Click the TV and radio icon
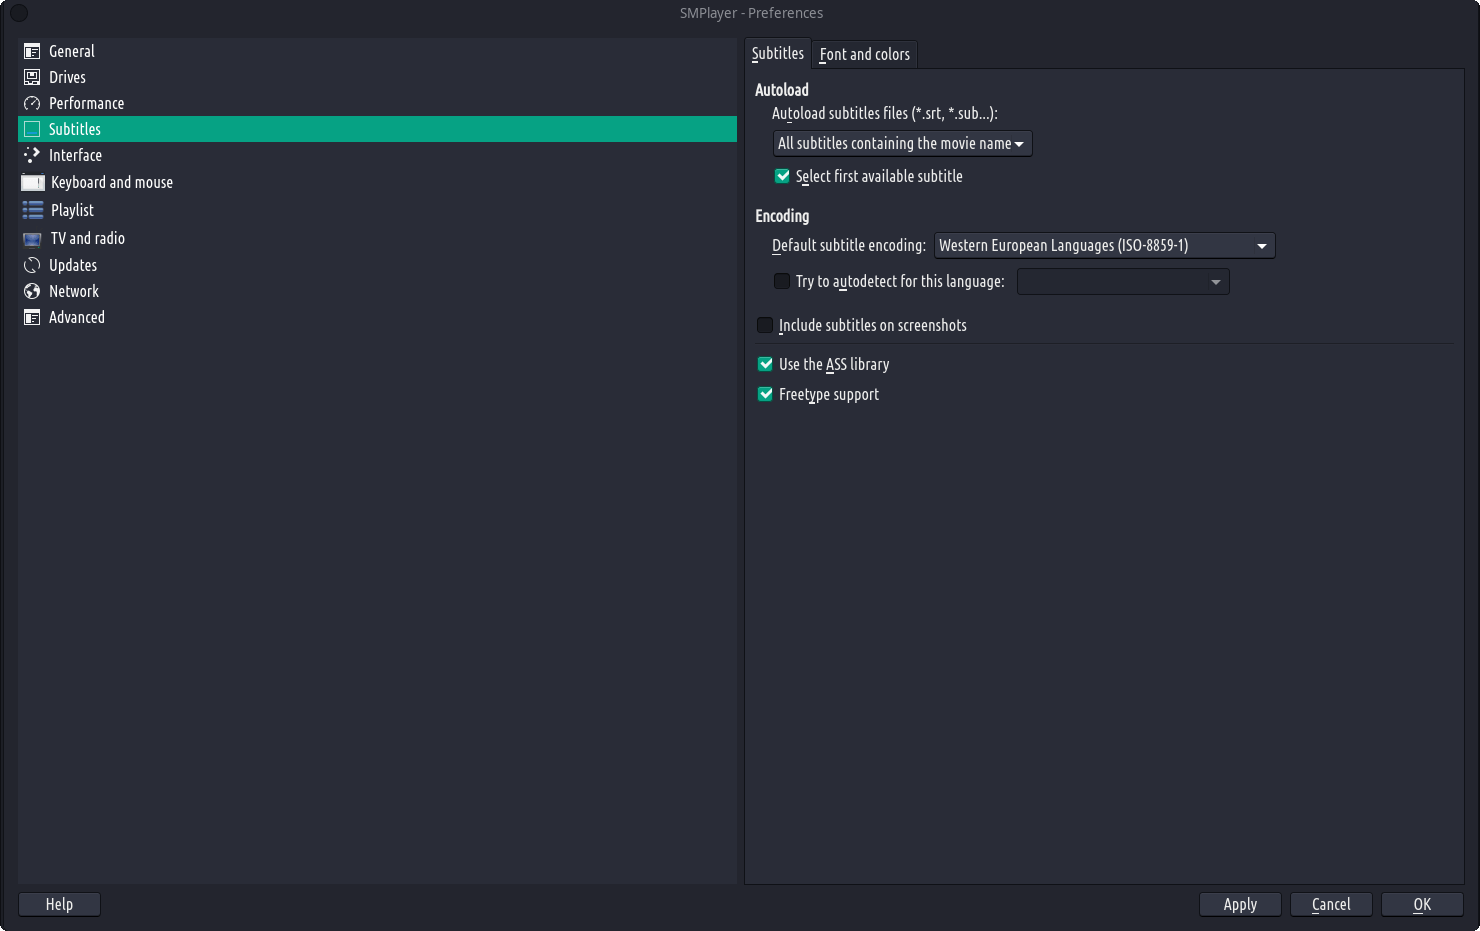The image size is (1480, 931). coord(33,238)
